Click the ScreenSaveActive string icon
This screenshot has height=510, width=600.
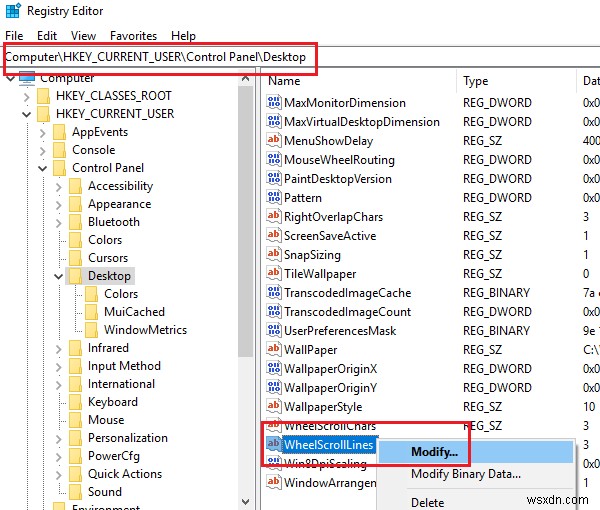[x=274, y=235]
